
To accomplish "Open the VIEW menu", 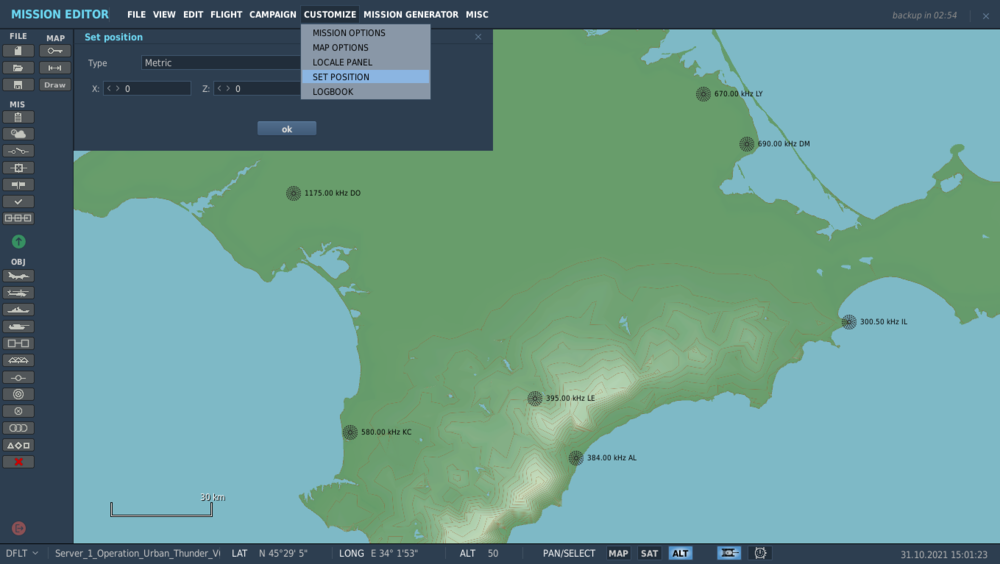I will click(x=164, y=14).
